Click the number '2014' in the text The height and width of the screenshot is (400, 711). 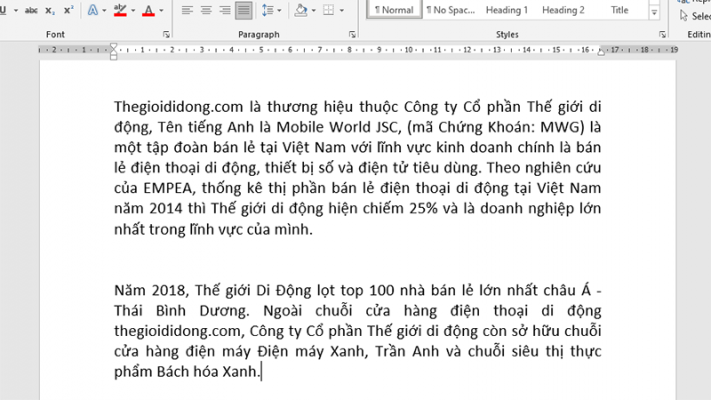pyautogui.click(x=166, y=209)
